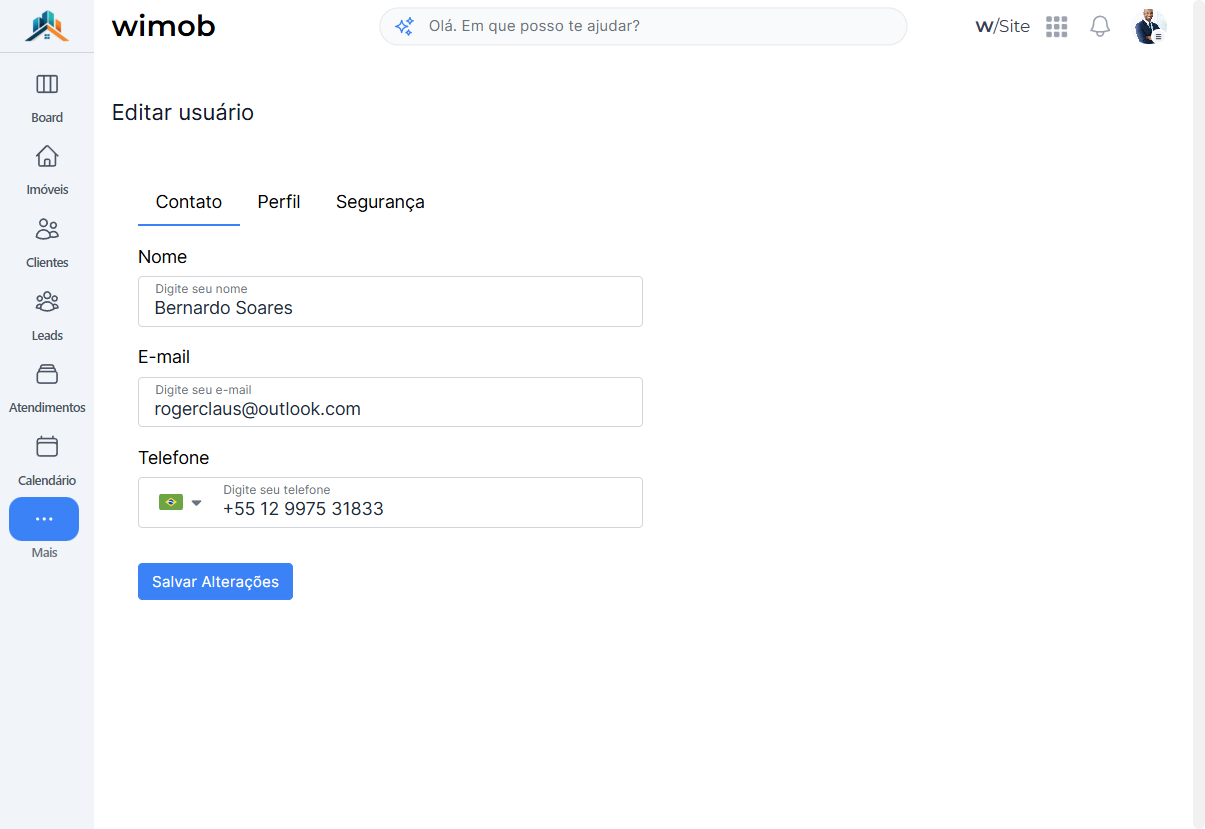Open the Leads group icon
This screenshot has height=829, width=1205.
pos(47,301)
